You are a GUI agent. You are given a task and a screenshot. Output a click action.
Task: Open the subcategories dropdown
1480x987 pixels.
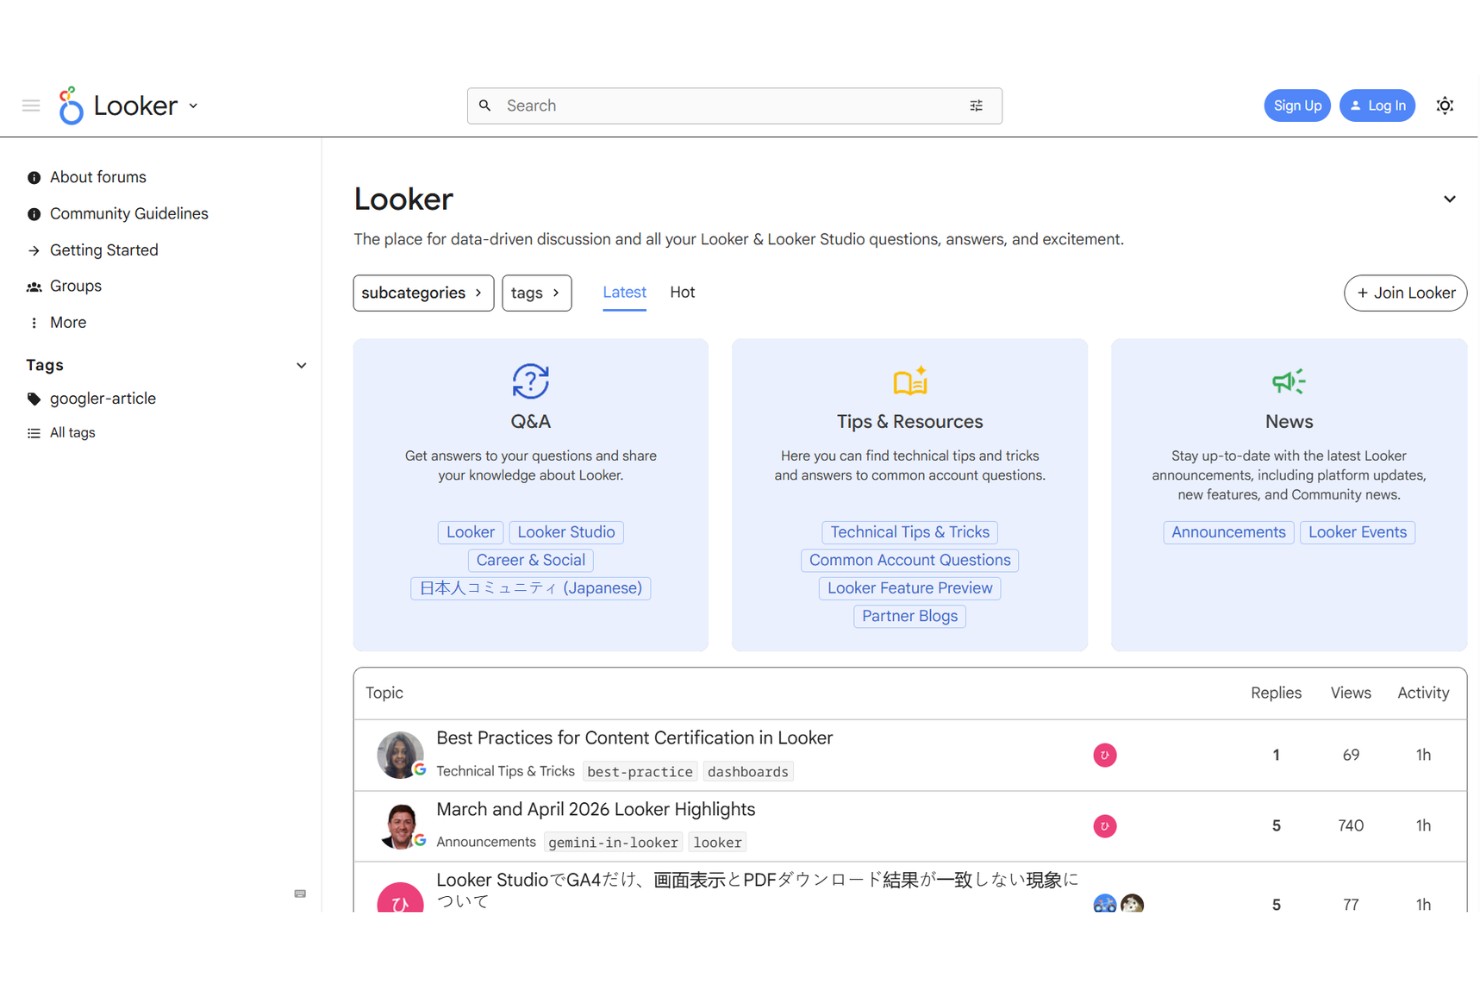coord(423,293)
